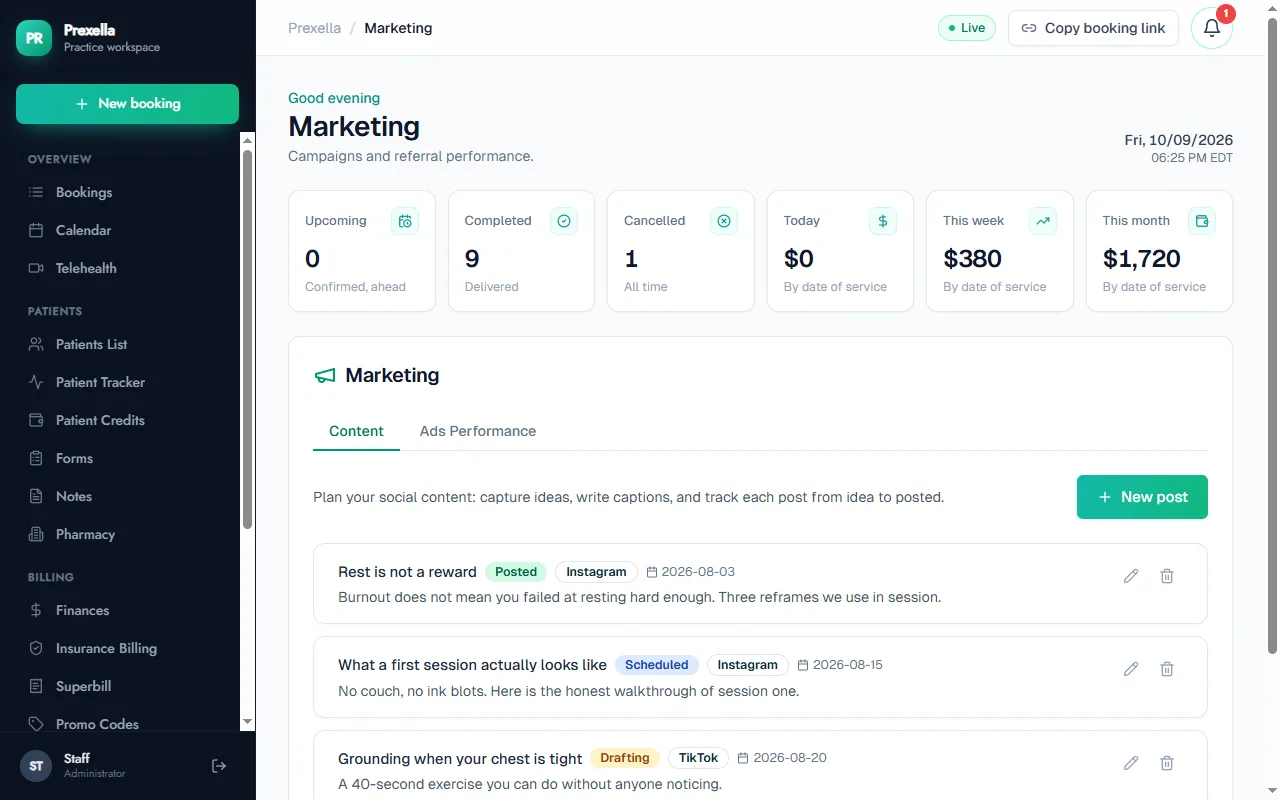Create a New post
The width and height of the screenshot is (1280, 800).
point(1142,497)
